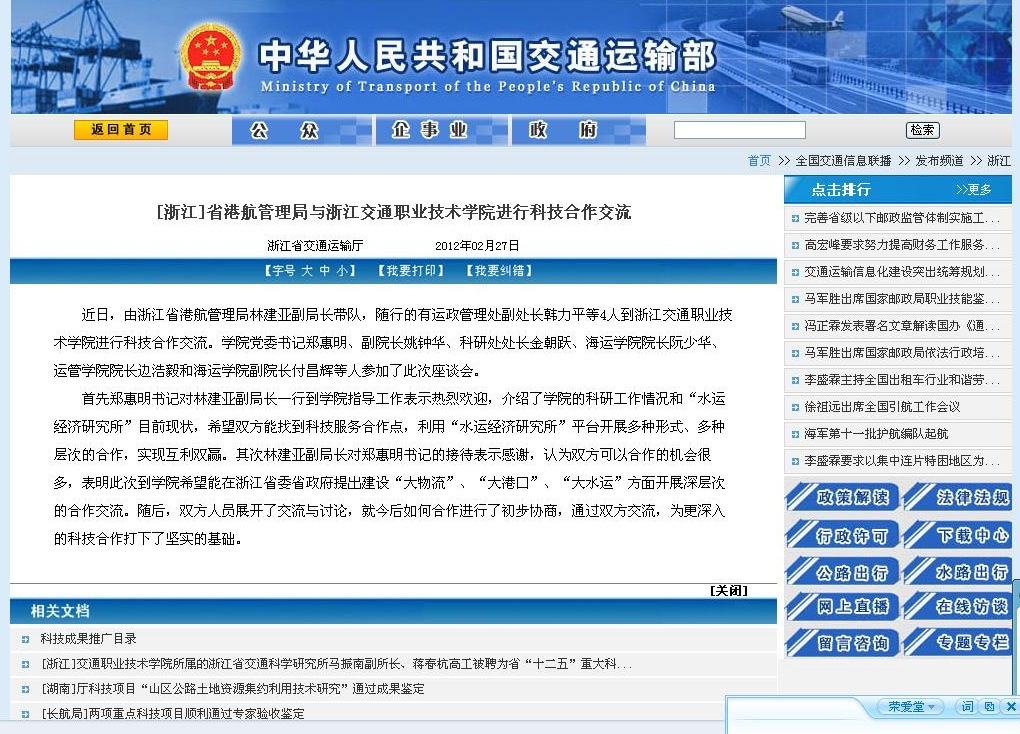Open related document [浙江]交通职业技术学院所属的浙江省交通科学研究所

[x=336, y=664]
